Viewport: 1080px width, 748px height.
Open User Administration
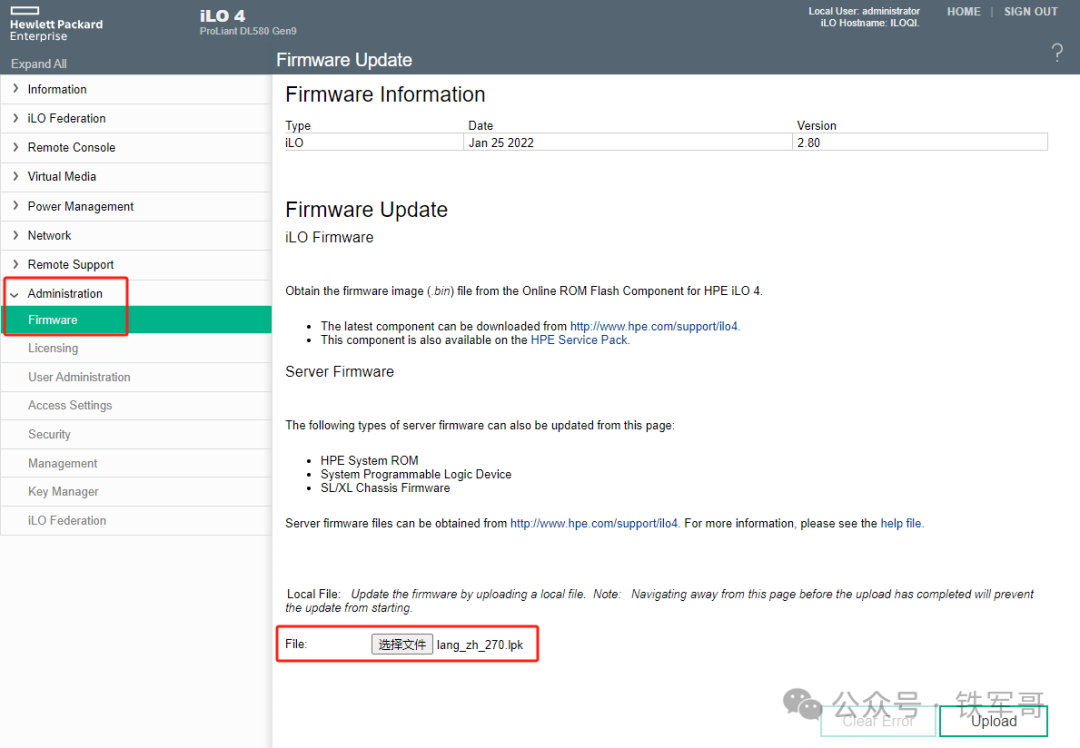[x=78, y=377]
